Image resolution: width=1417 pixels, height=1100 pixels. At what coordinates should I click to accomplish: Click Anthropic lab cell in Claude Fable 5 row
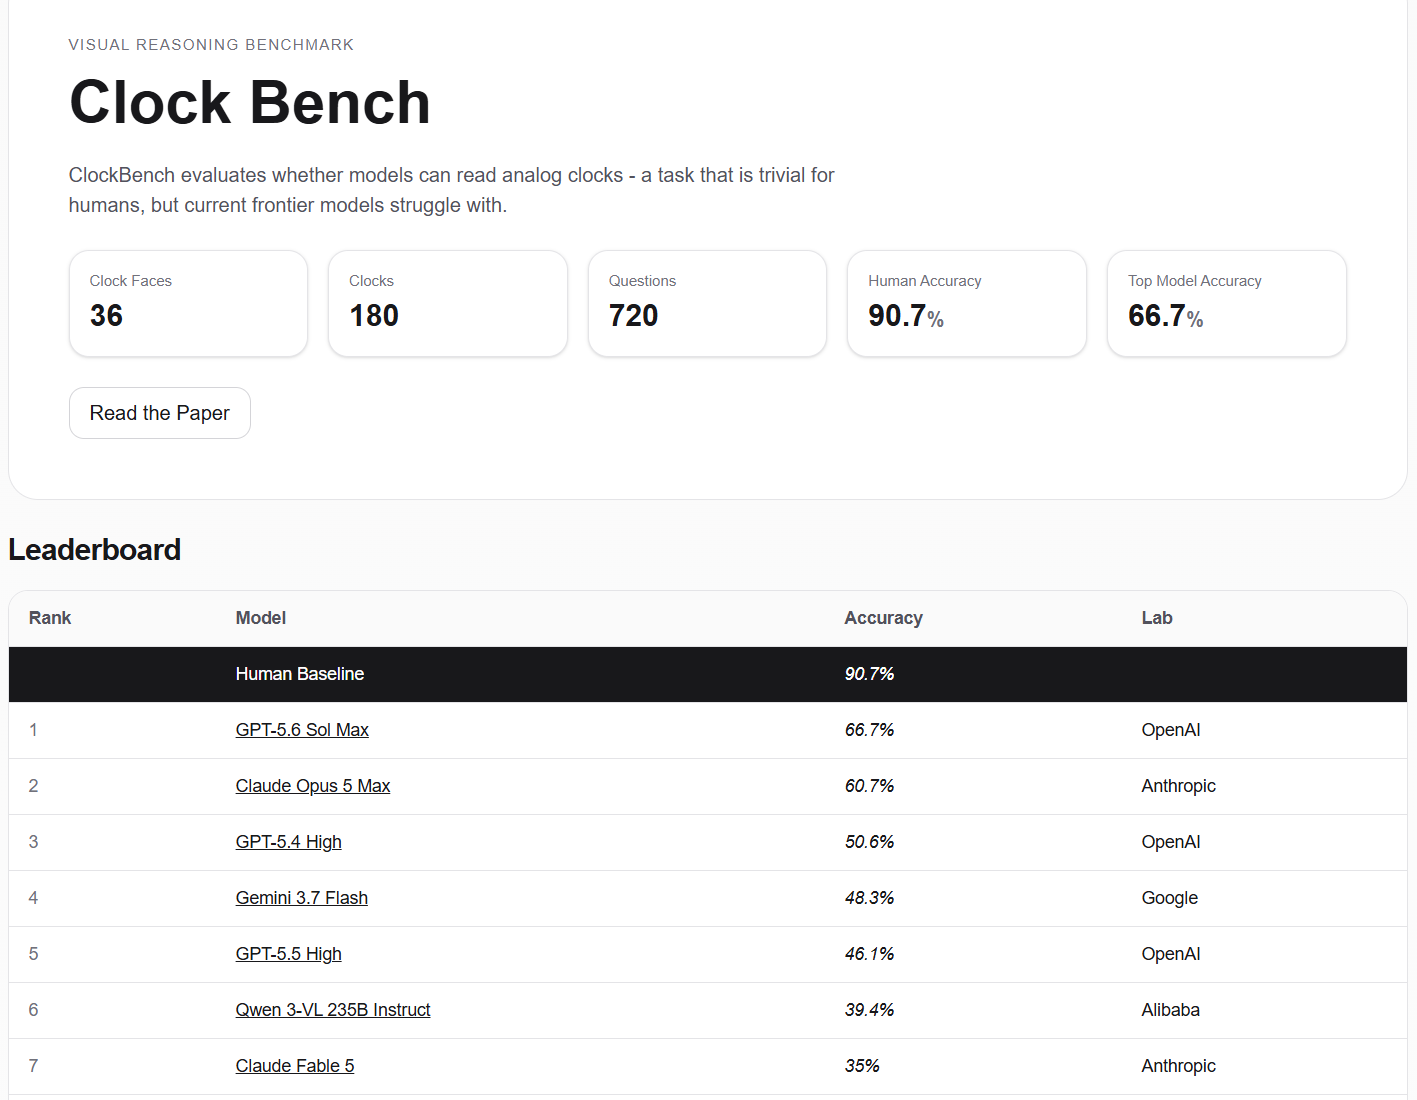point(1179,1066)
